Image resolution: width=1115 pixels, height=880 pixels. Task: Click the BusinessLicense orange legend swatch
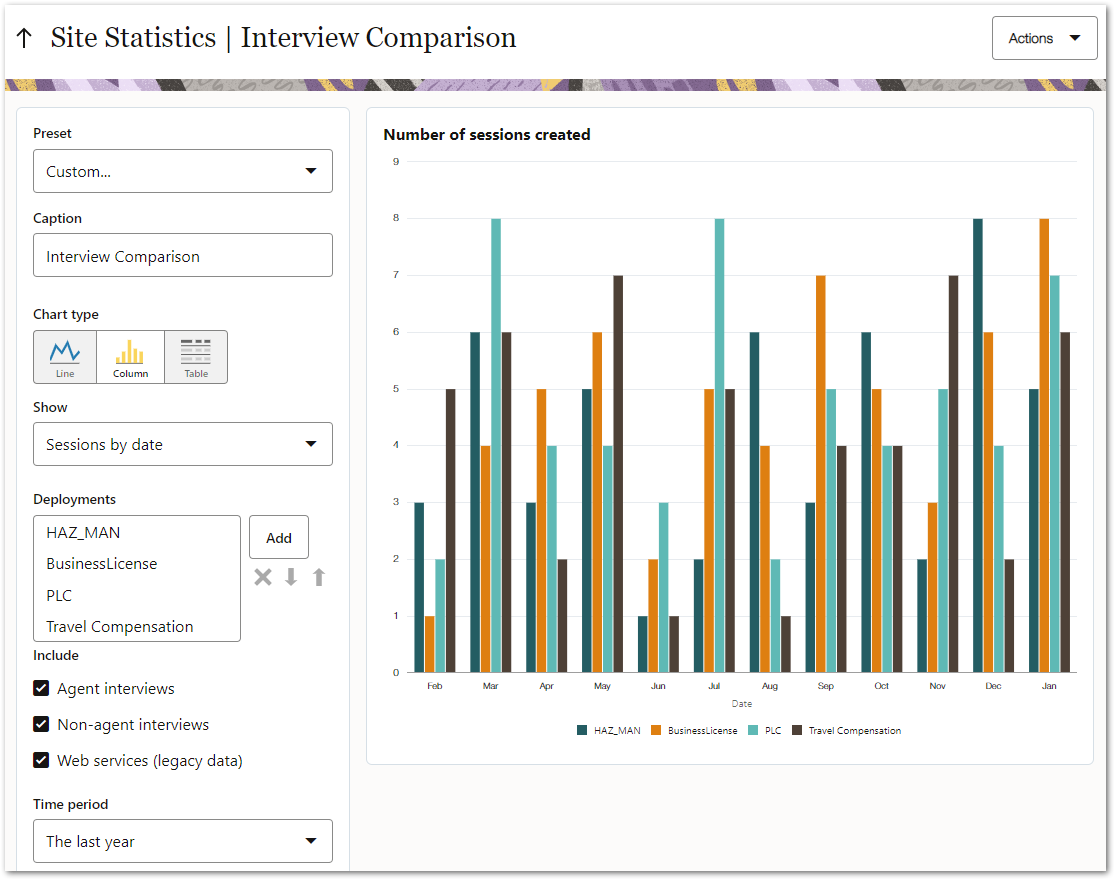pos(656,730)
